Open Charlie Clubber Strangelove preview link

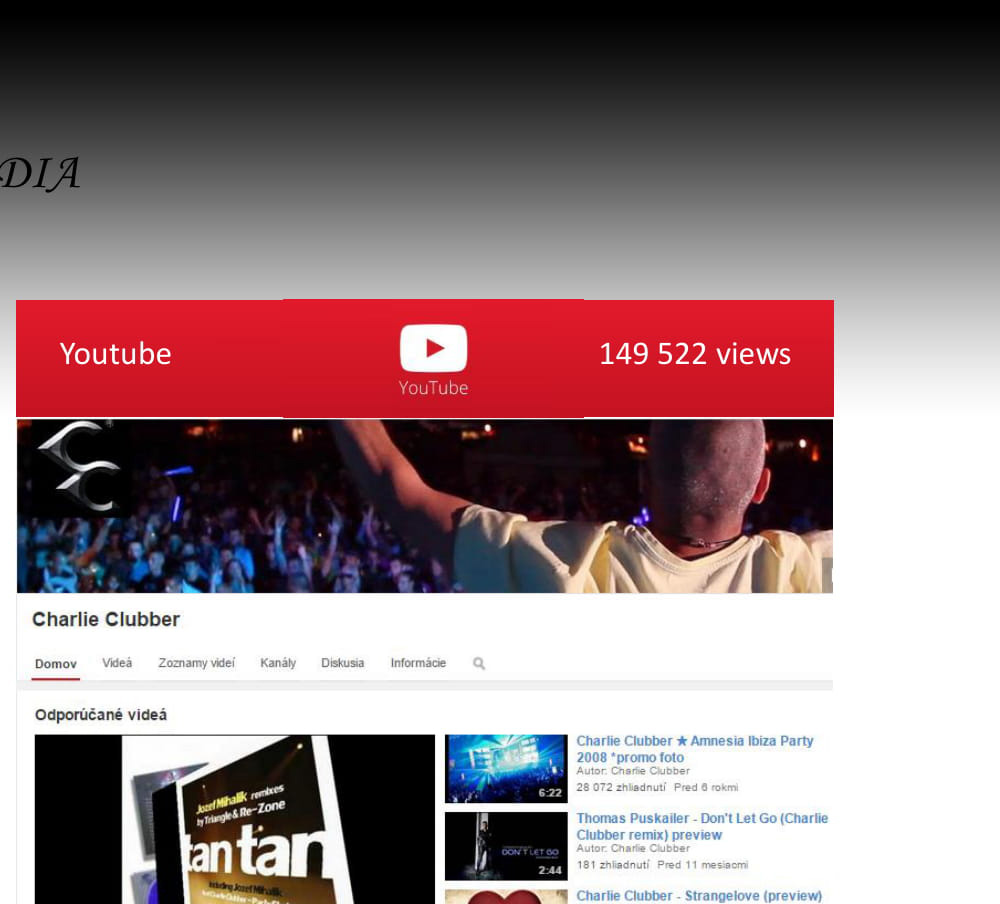699,896
